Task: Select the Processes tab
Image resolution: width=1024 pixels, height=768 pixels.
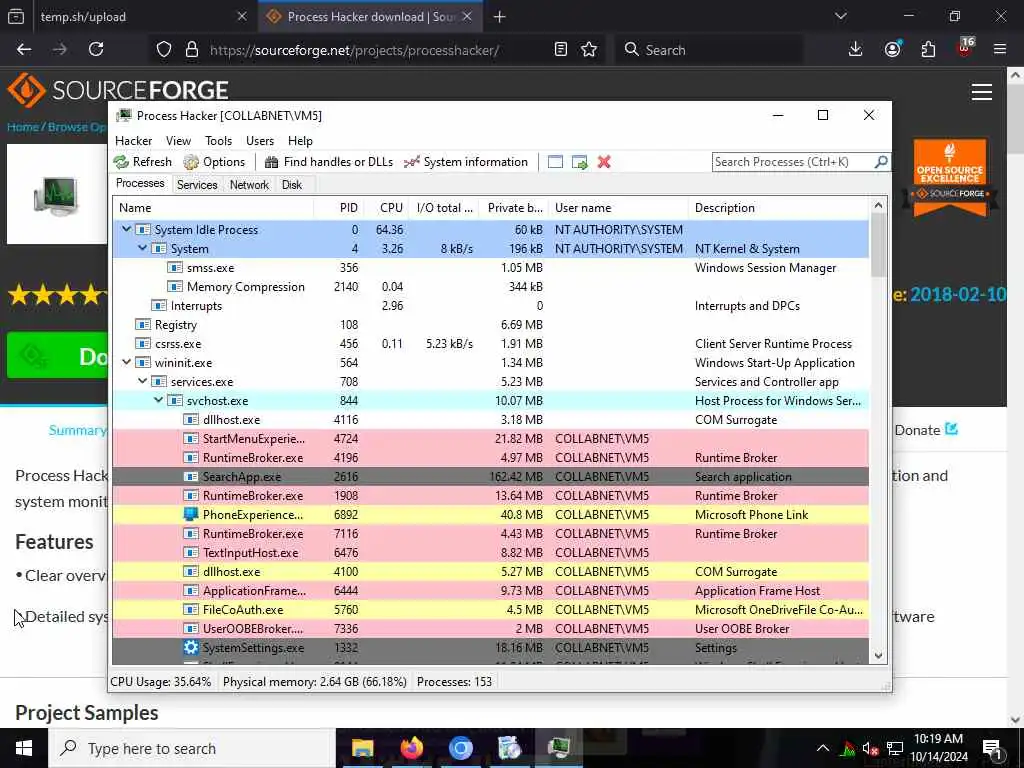Action: tap(140, 184)
